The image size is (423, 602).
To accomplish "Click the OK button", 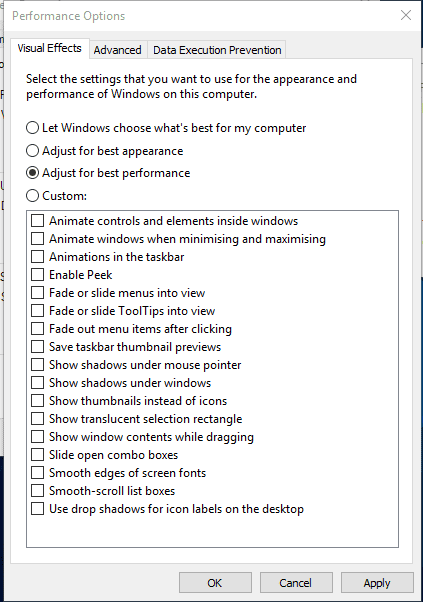I will click(x=215, y=583).
